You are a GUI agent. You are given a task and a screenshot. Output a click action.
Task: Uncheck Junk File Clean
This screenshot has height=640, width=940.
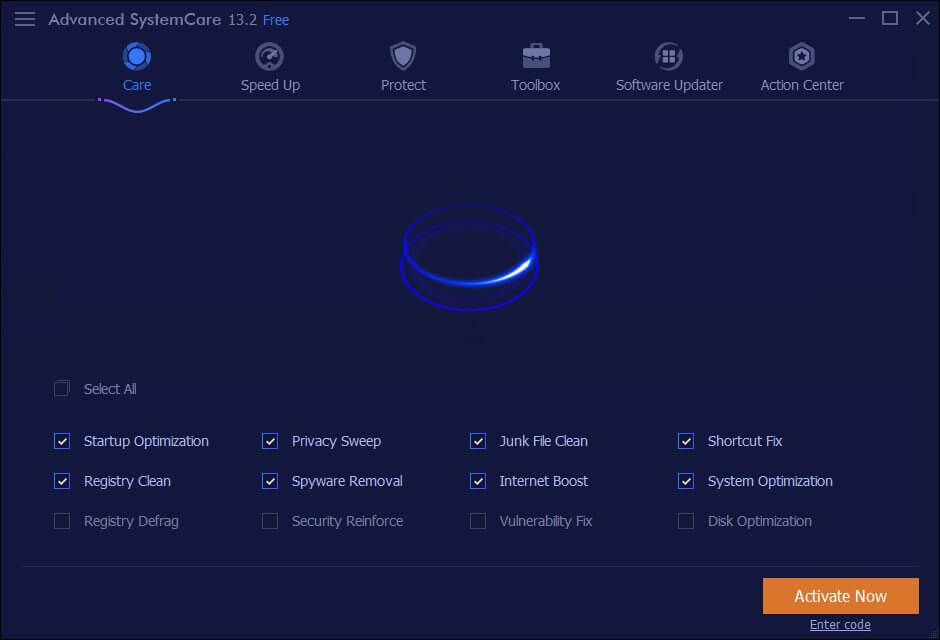478,441
